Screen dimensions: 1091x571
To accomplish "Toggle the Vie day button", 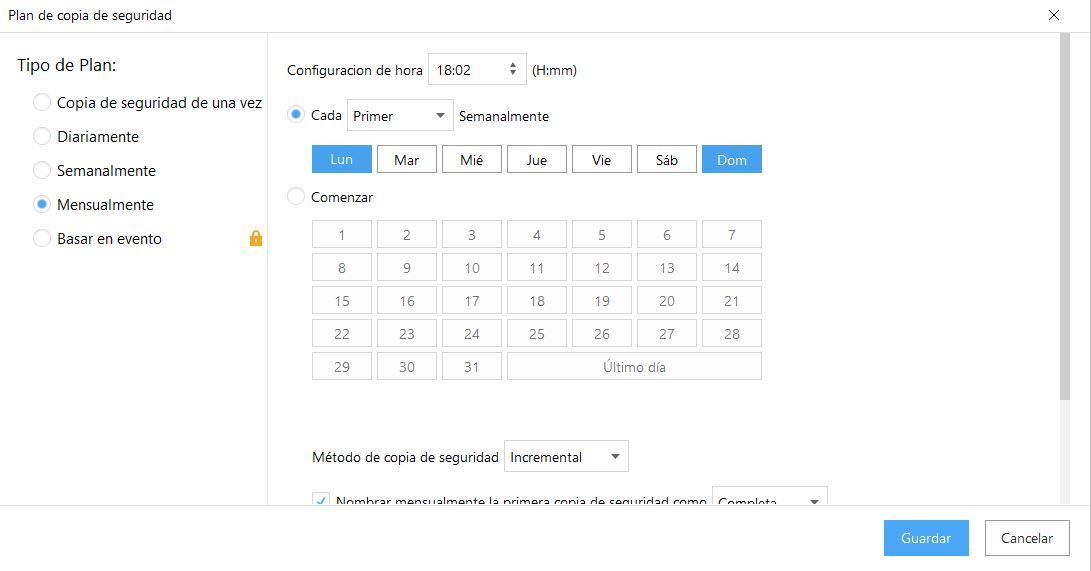I will [x=601, y=159].
